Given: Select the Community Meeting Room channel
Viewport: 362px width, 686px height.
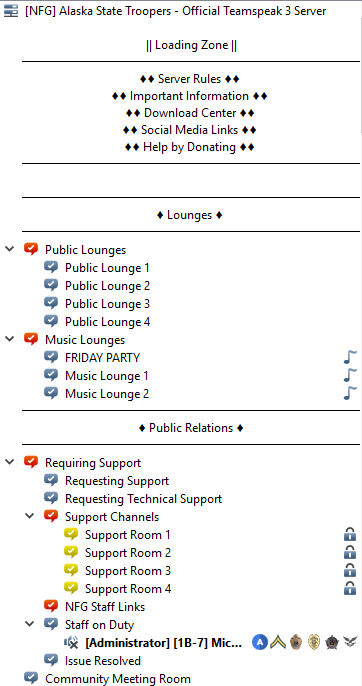Looking at the screenshot, I should coord(118,679).
